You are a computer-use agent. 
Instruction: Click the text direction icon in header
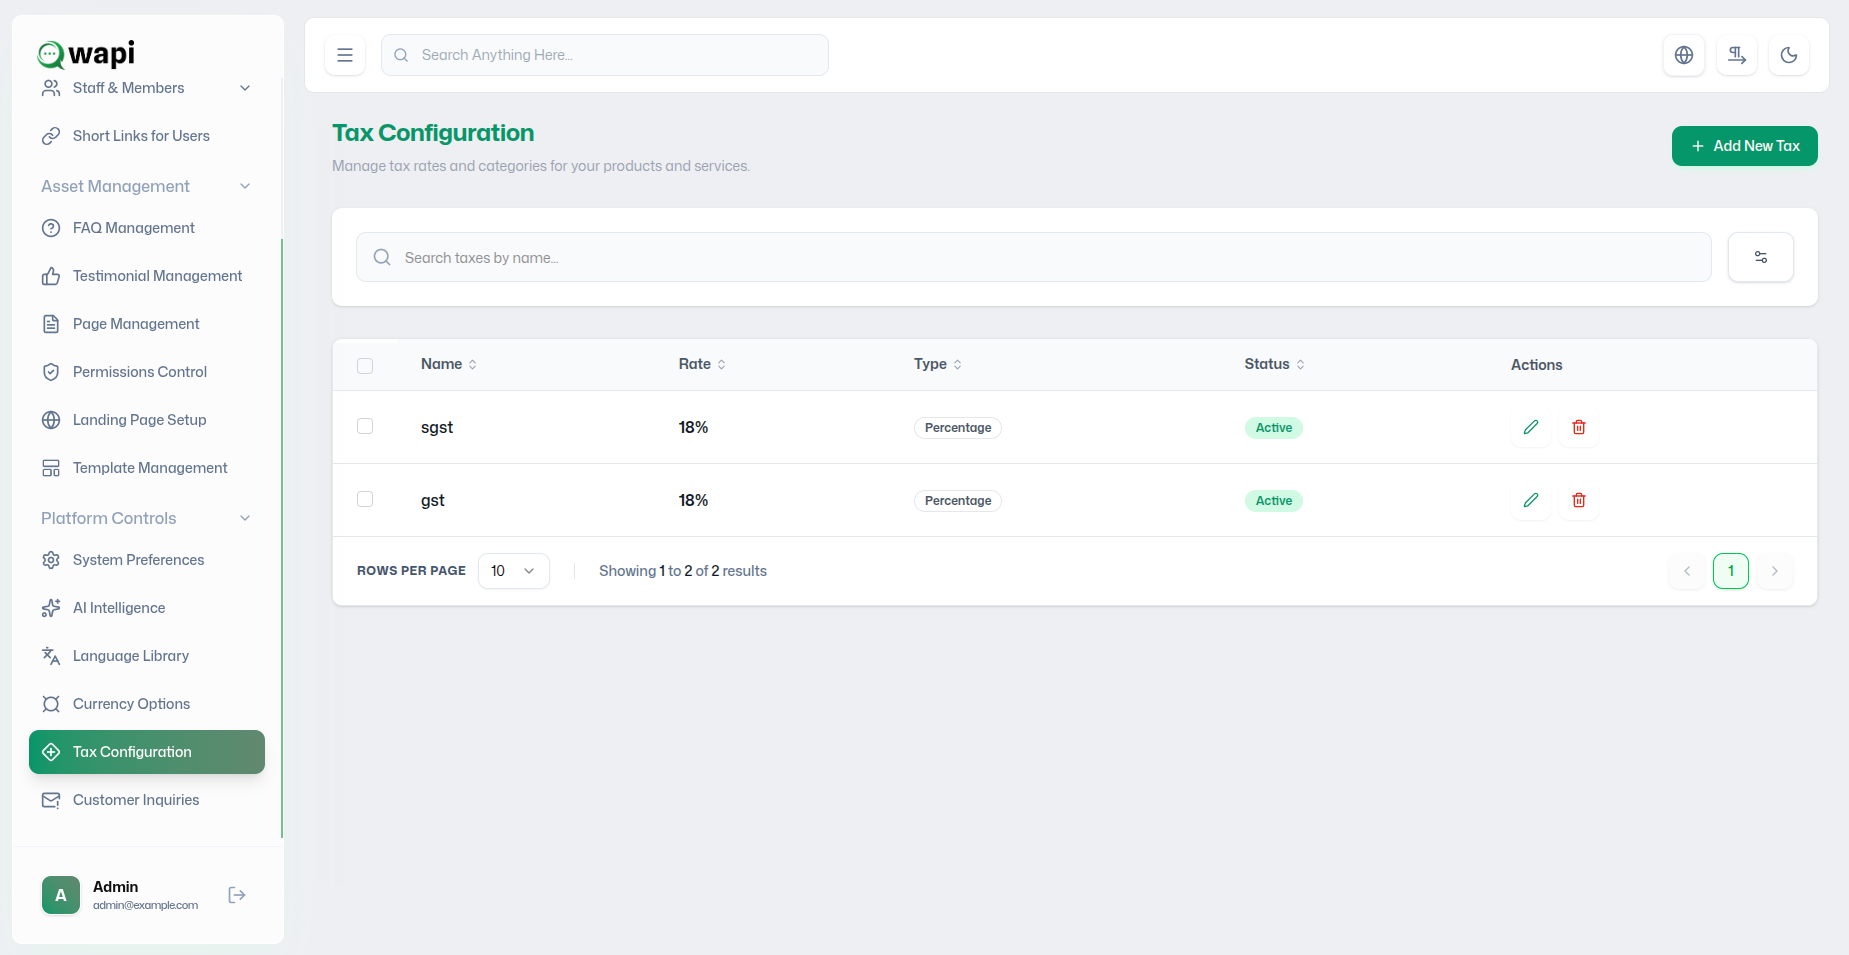[1737, 55]
